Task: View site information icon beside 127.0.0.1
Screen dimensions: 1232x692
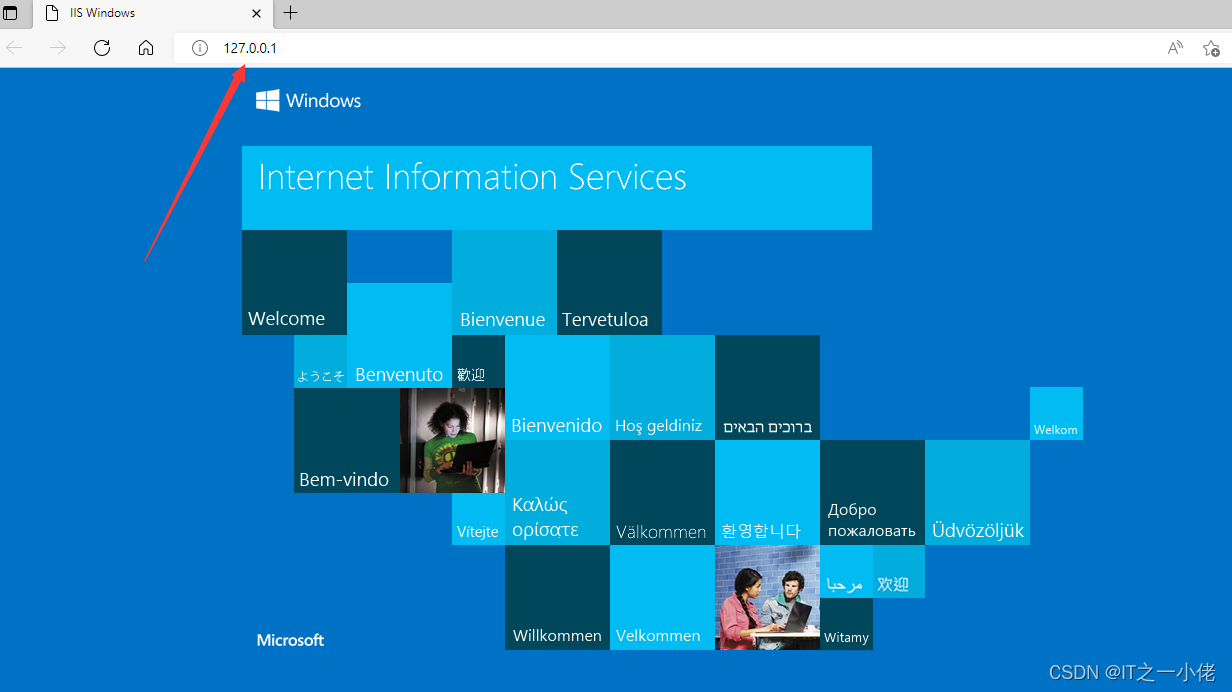Action: [x=200, y=48]
